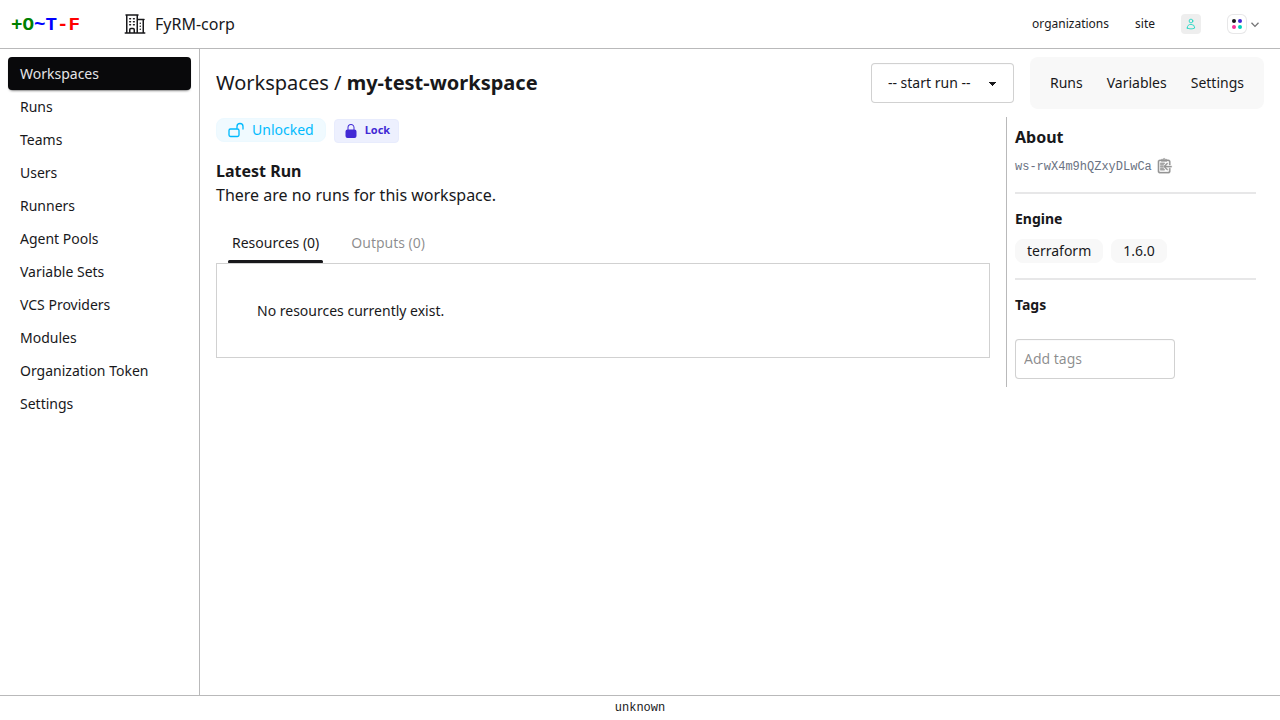This screenshot has width=1280, height=720.
Task: Switch to the Outputs (0) tab
Action: (x=388, y=243)
